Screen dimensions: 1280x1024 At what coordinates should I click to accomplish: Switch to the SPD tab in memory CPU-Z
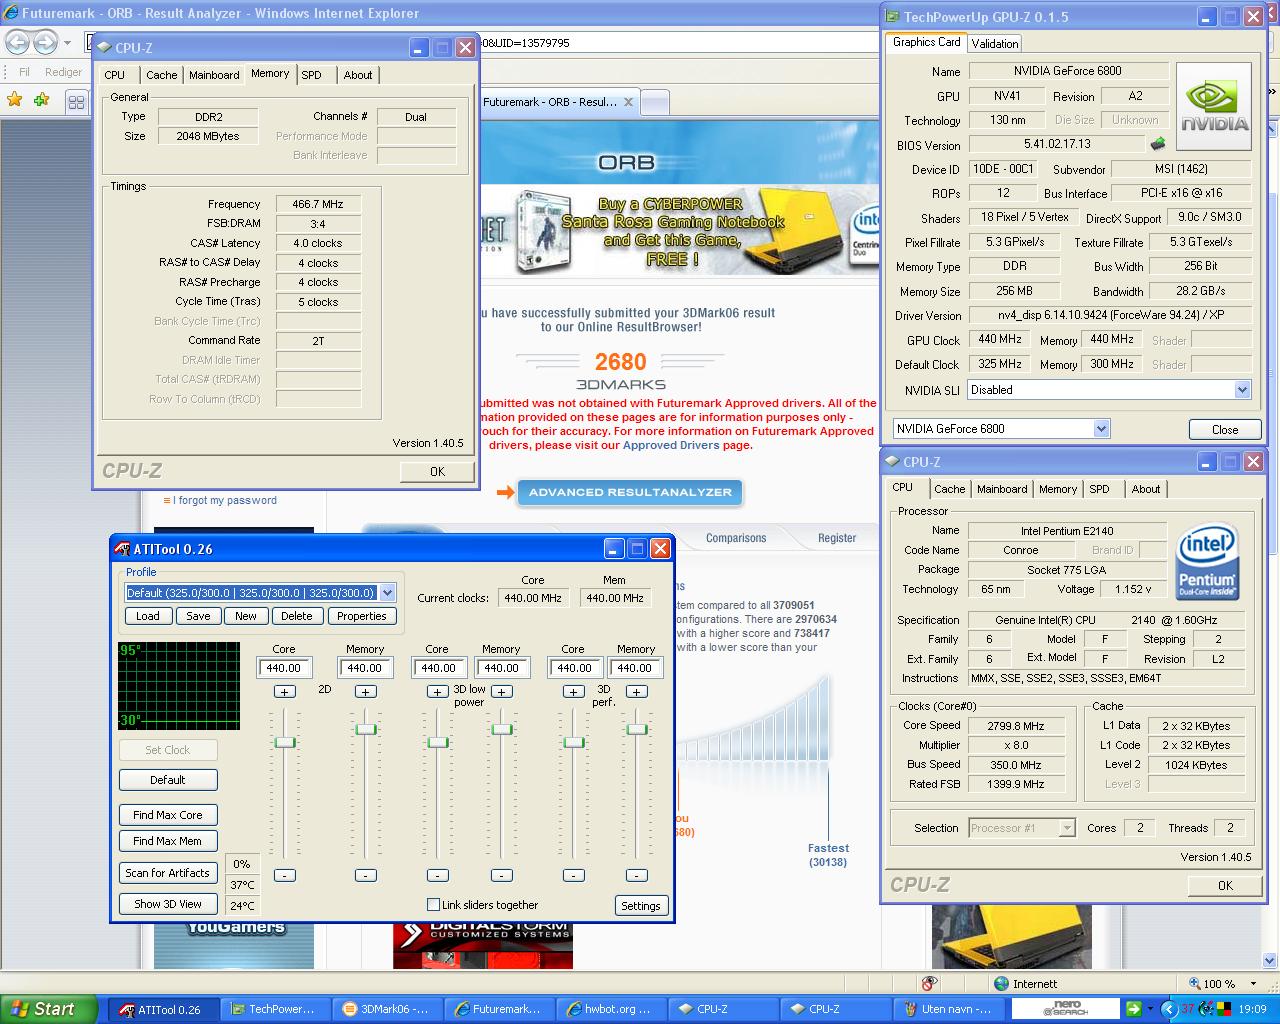[x=312, y=75]
